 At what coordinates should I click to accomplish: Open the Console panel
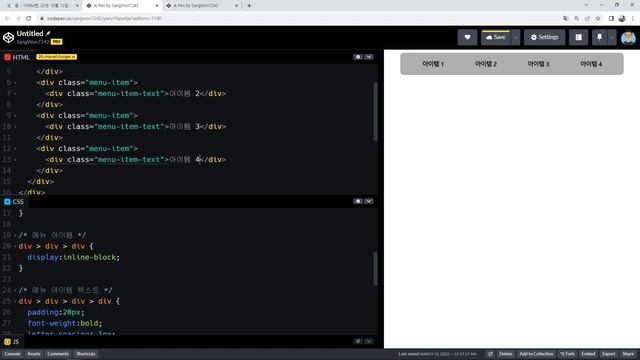click(x=12, y=354)
